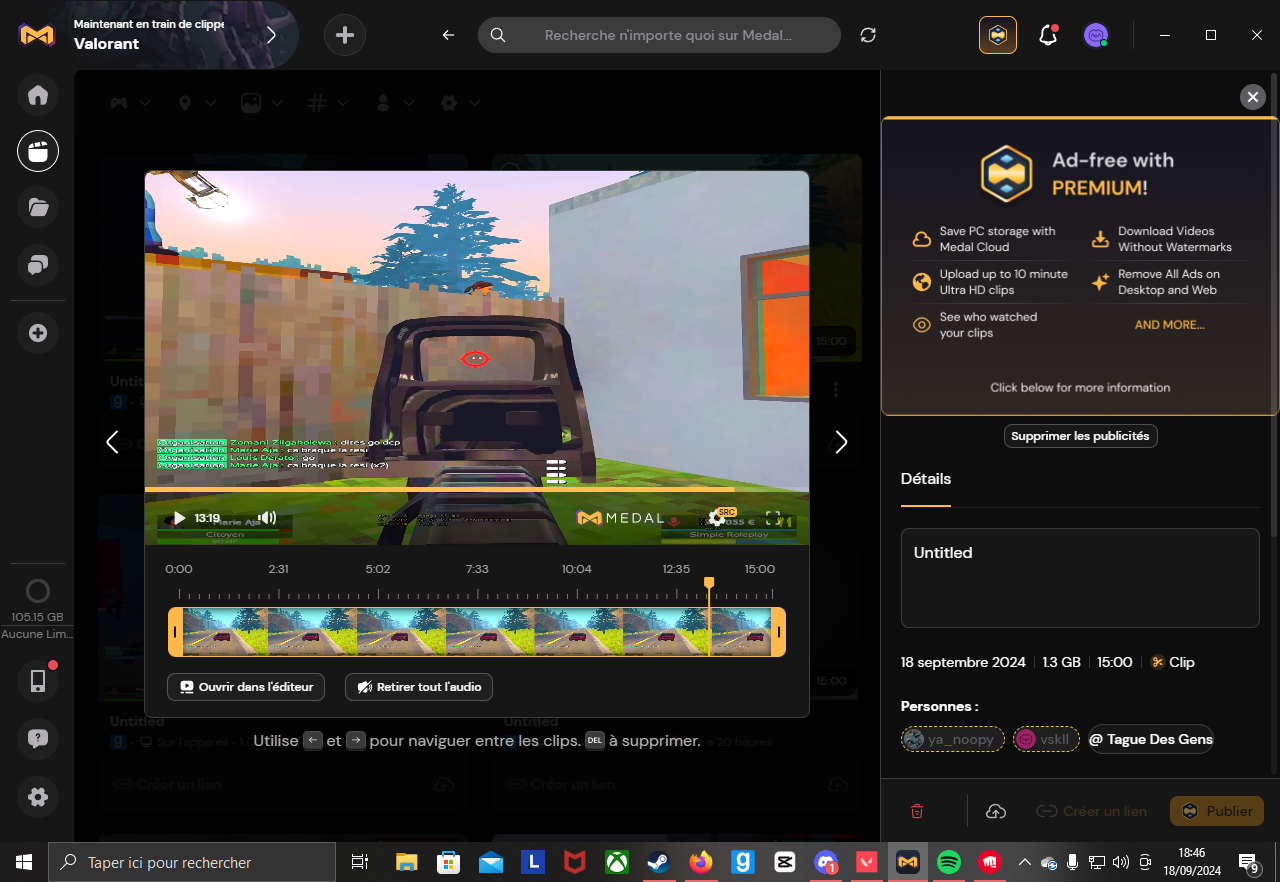1280x882 pixels.
Task: Click Ouvrir dans l'éditeur button
Action: (x=247, y=687)
